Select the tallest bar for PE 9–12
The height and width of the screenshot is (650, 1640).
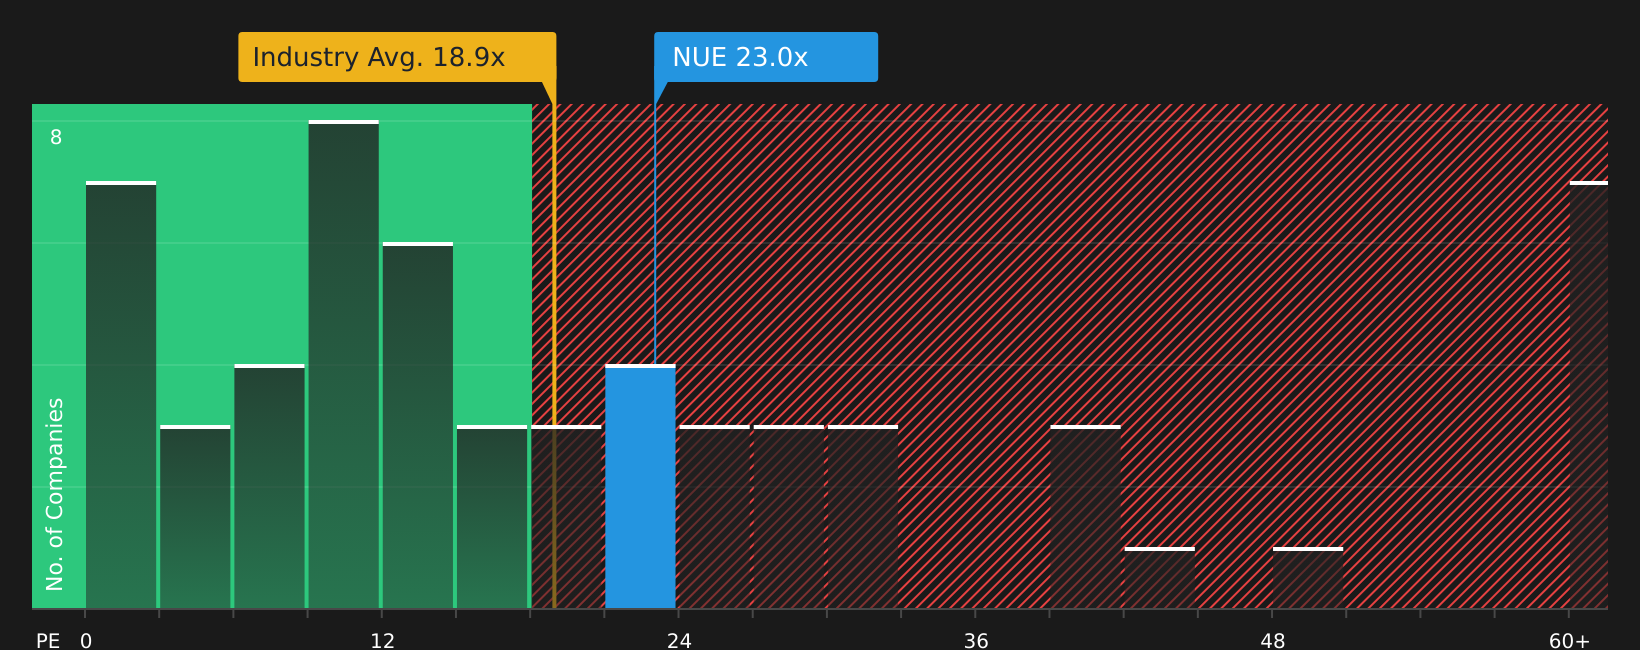click(344, 364)
